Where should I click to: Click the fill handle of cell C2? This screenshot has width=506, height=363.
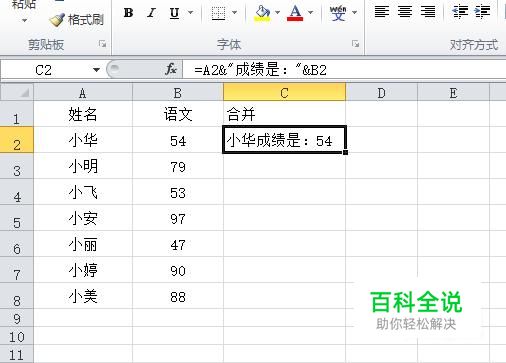[x=345, y=152]
